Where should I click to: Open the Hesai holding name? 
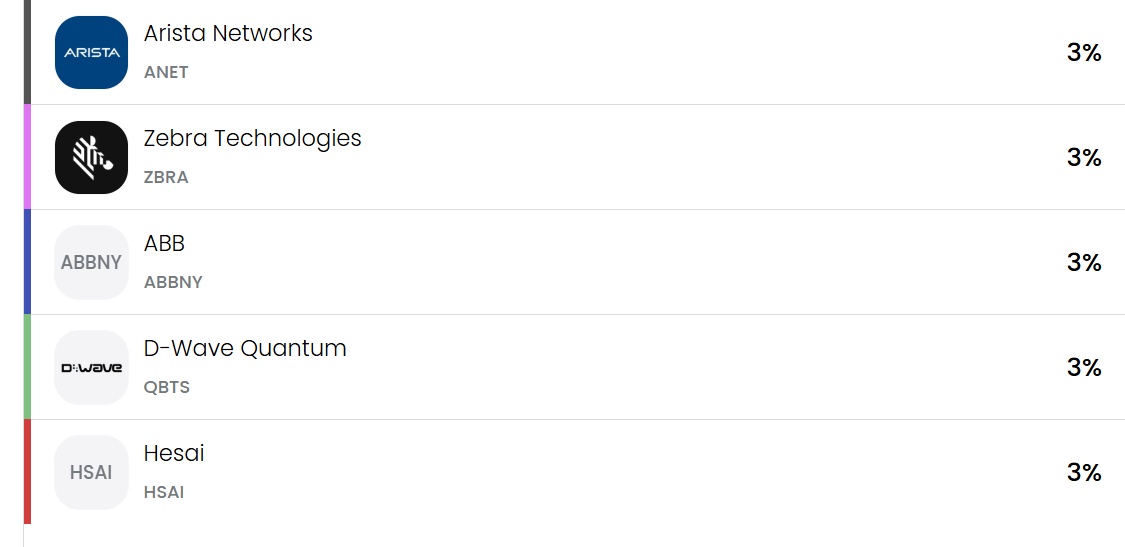174,453
